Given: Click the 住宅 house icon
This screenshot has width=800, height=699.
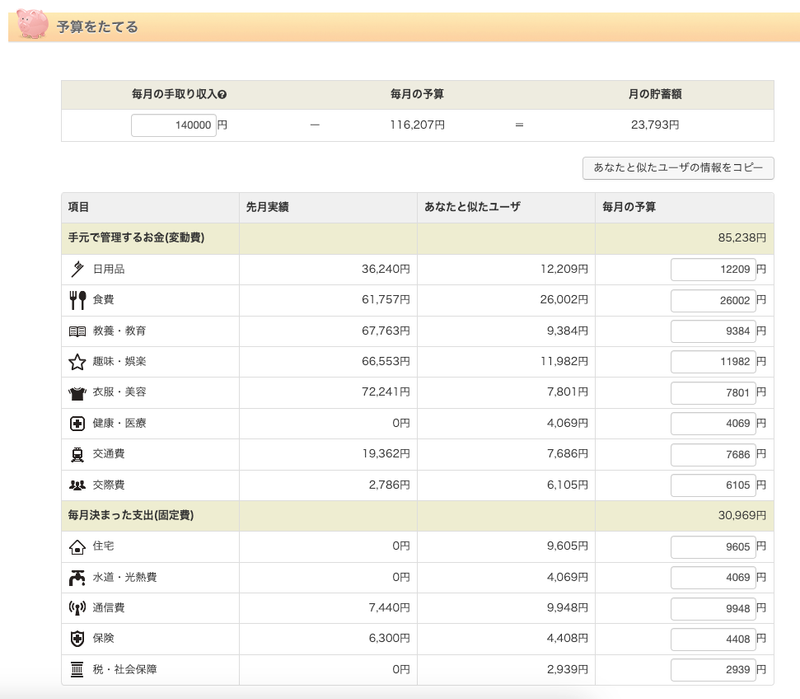Looking at the screenshot, I should tap(77, 547).
